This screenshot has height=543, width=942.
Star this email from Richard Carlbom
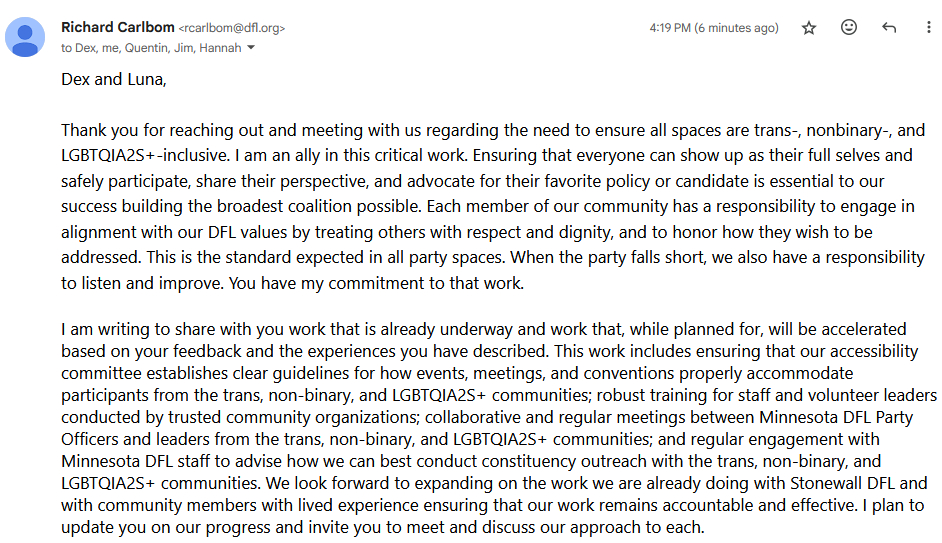click(809, 28)
